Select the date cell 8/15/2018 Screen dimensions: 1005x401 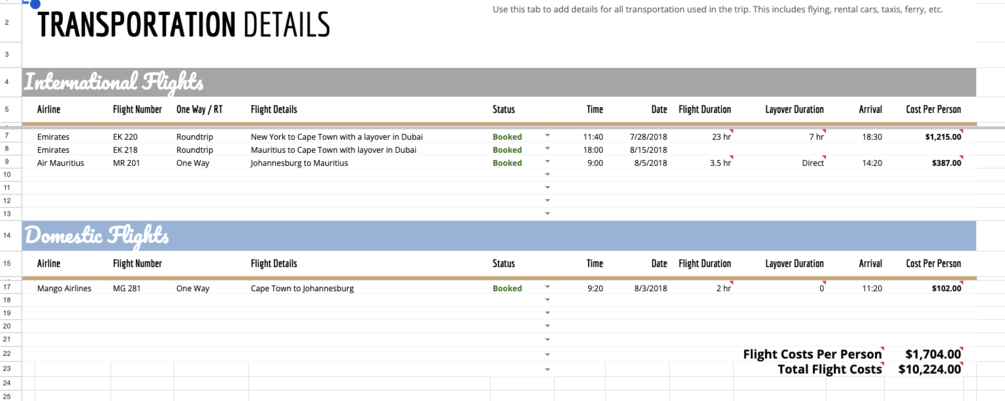651,150
